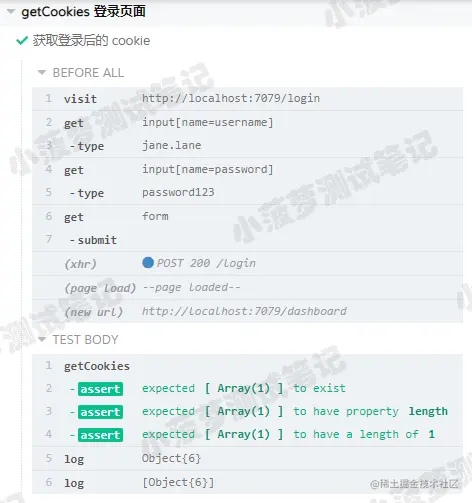The height and width of the screenshot is (503, 472).
Task: Click the new url dashboard entry
Action: pos(247,311)
